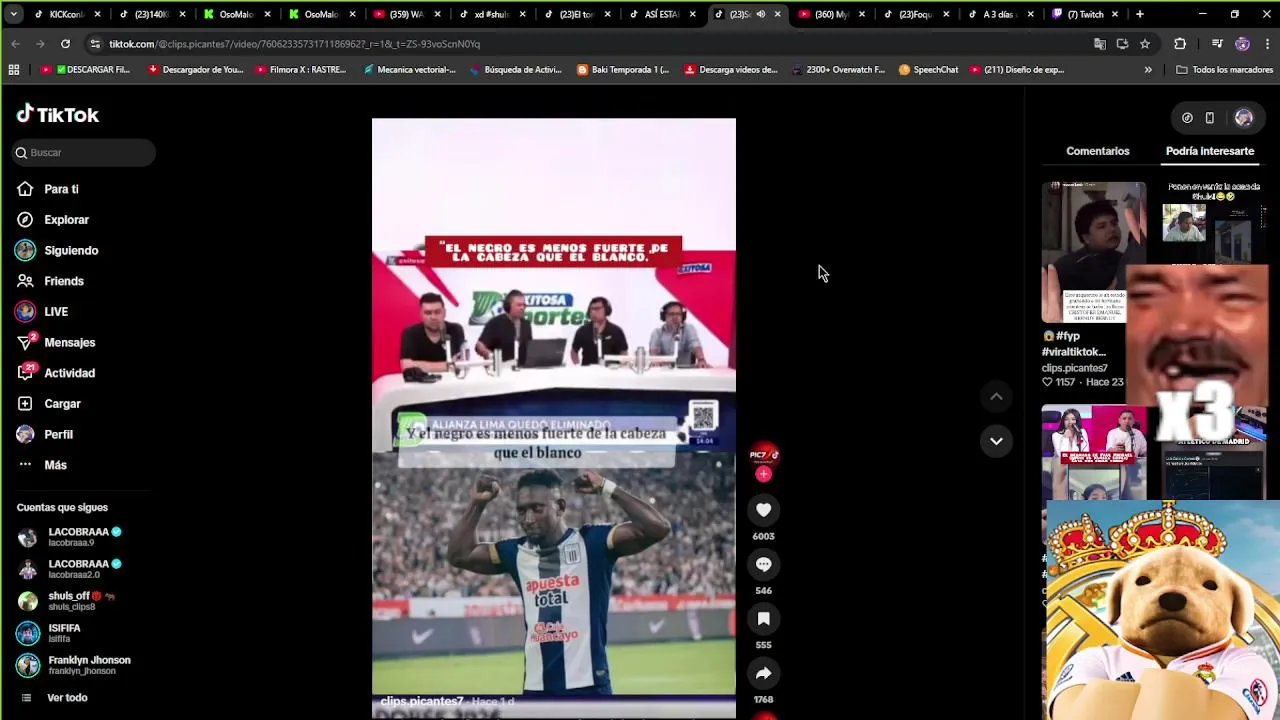Share the video with arrow icon

pos(764,673)
